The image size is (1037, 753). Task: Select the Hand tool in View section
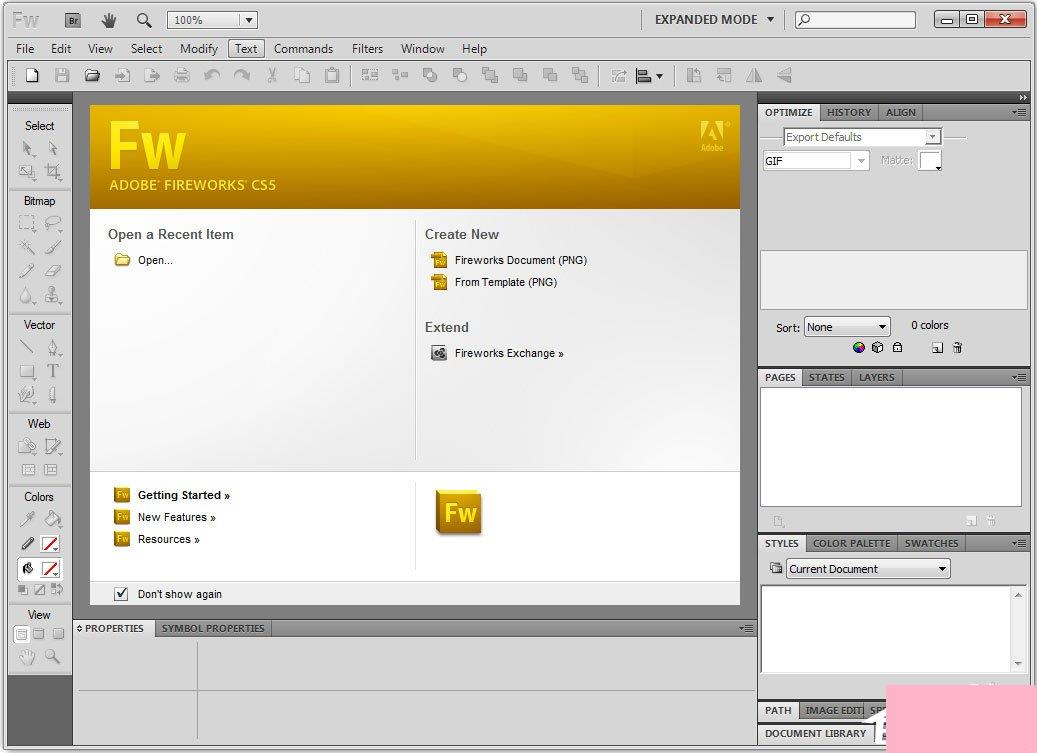click(27, 657)
